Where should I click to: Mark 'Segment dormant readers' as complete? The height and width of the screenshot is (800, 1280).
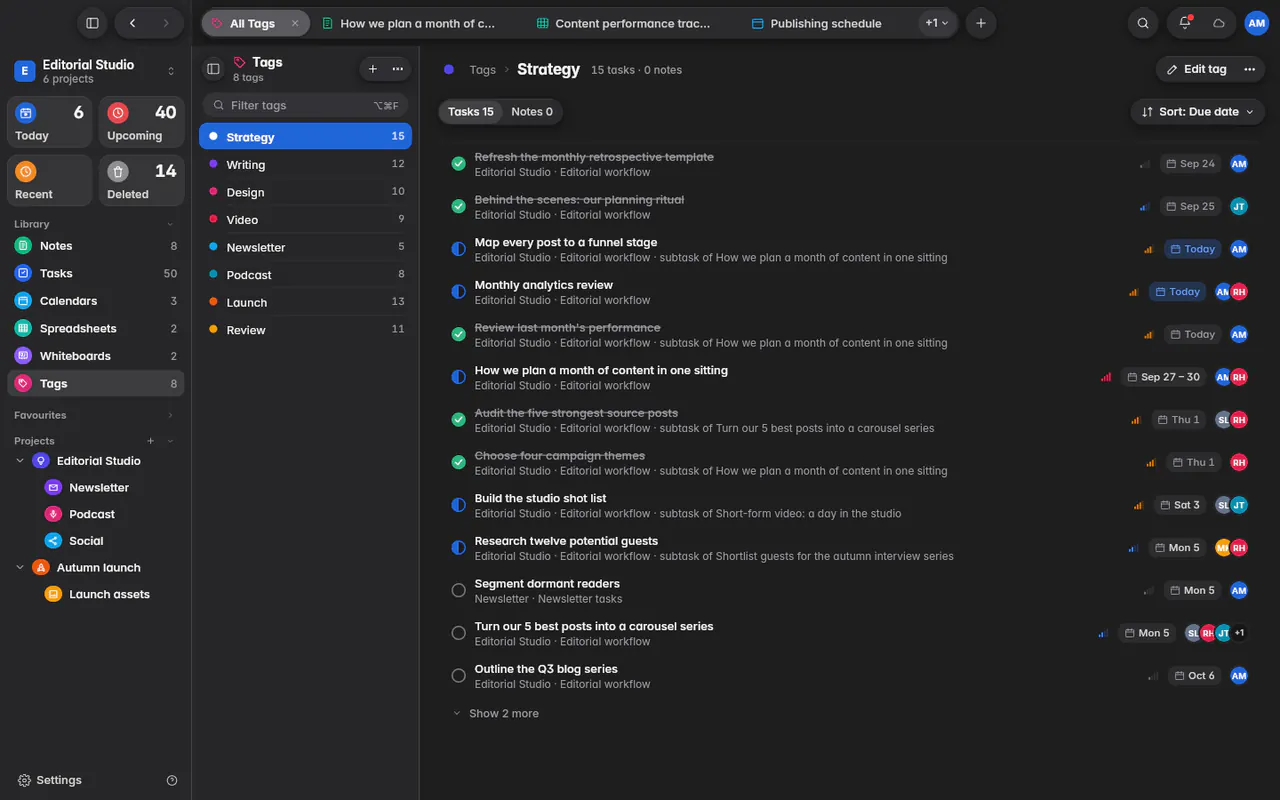point(458,591)
